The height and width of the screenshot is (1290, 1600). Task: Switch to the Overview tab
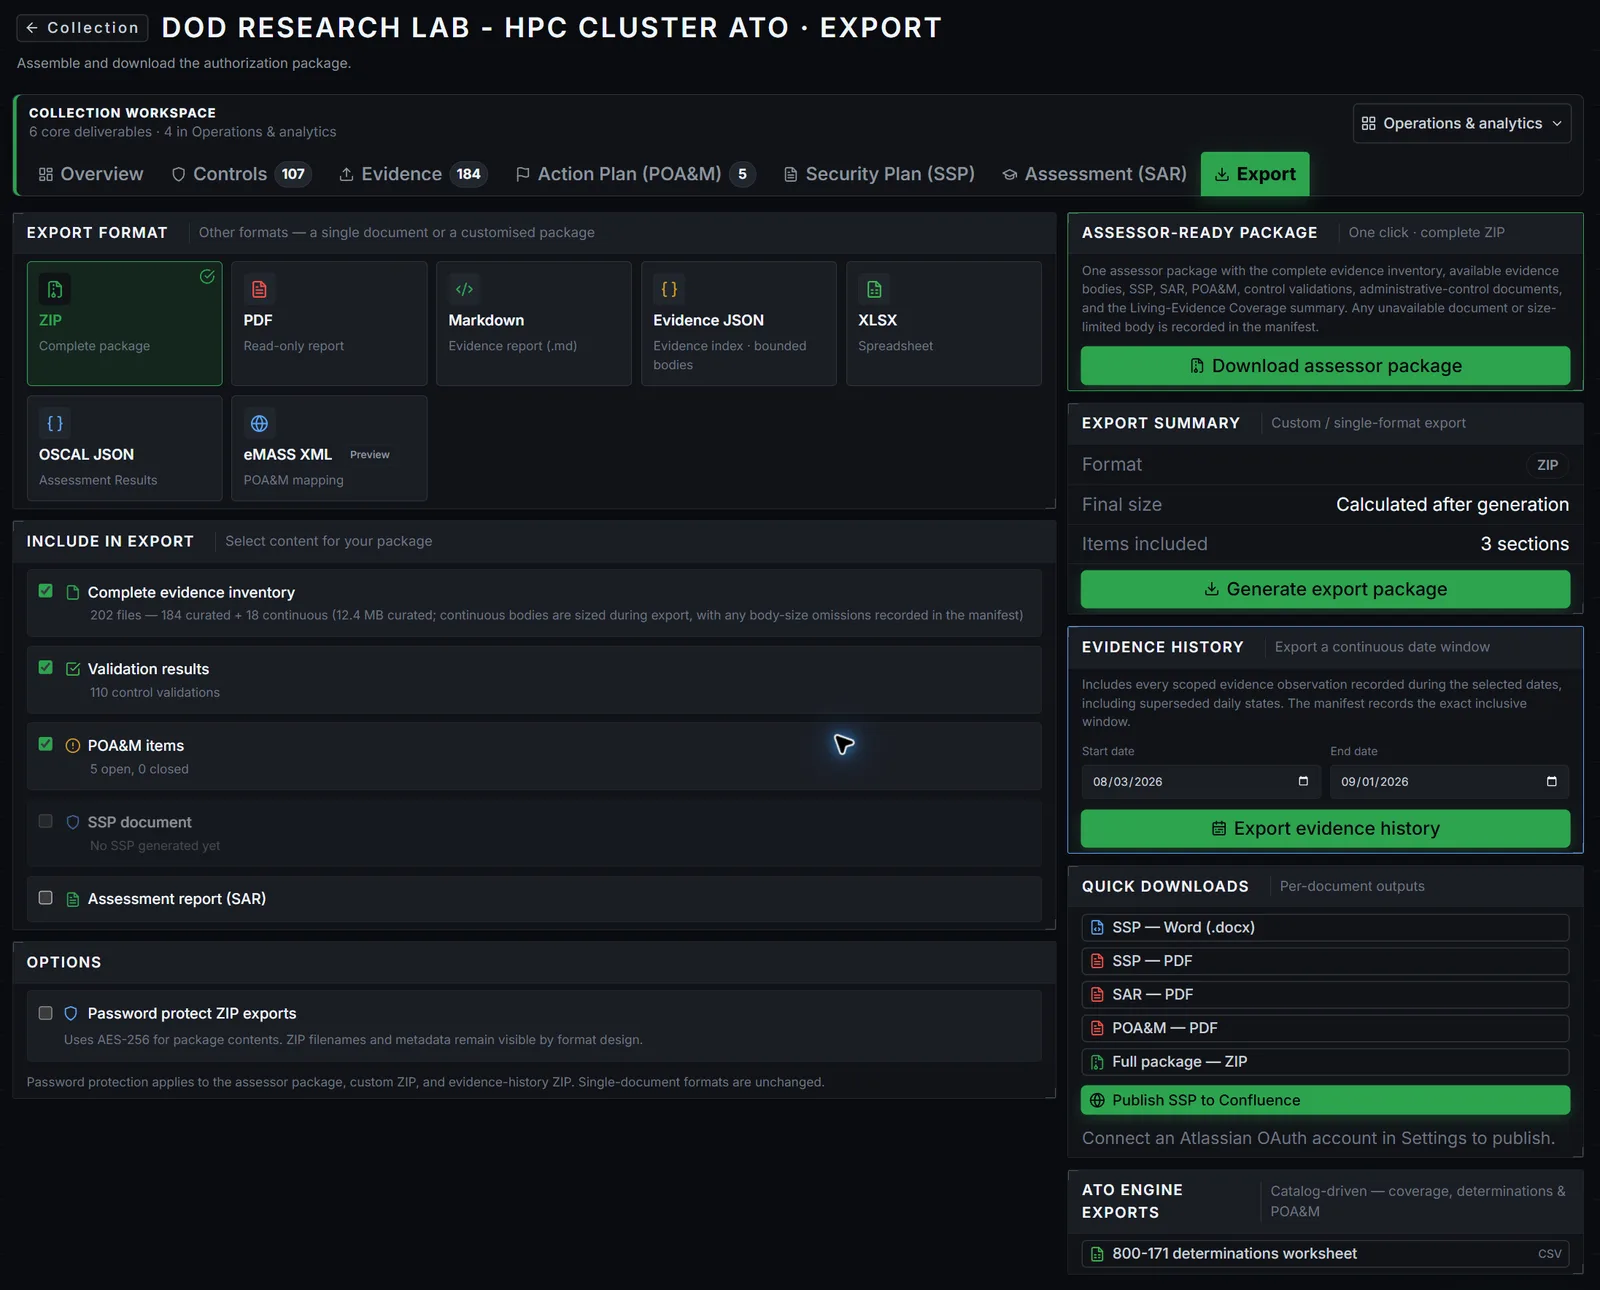click(x=91, y=174)
